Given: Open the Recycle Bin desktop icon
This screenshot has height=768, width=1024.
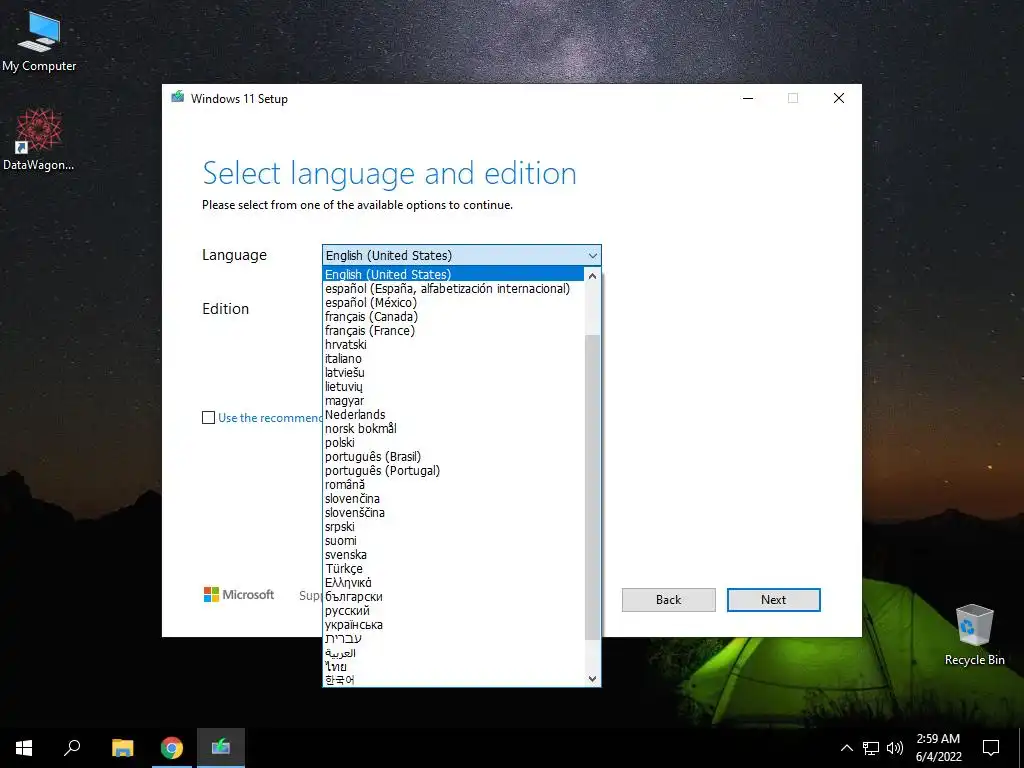Looking at the screenshot, I should coord(974,634).
